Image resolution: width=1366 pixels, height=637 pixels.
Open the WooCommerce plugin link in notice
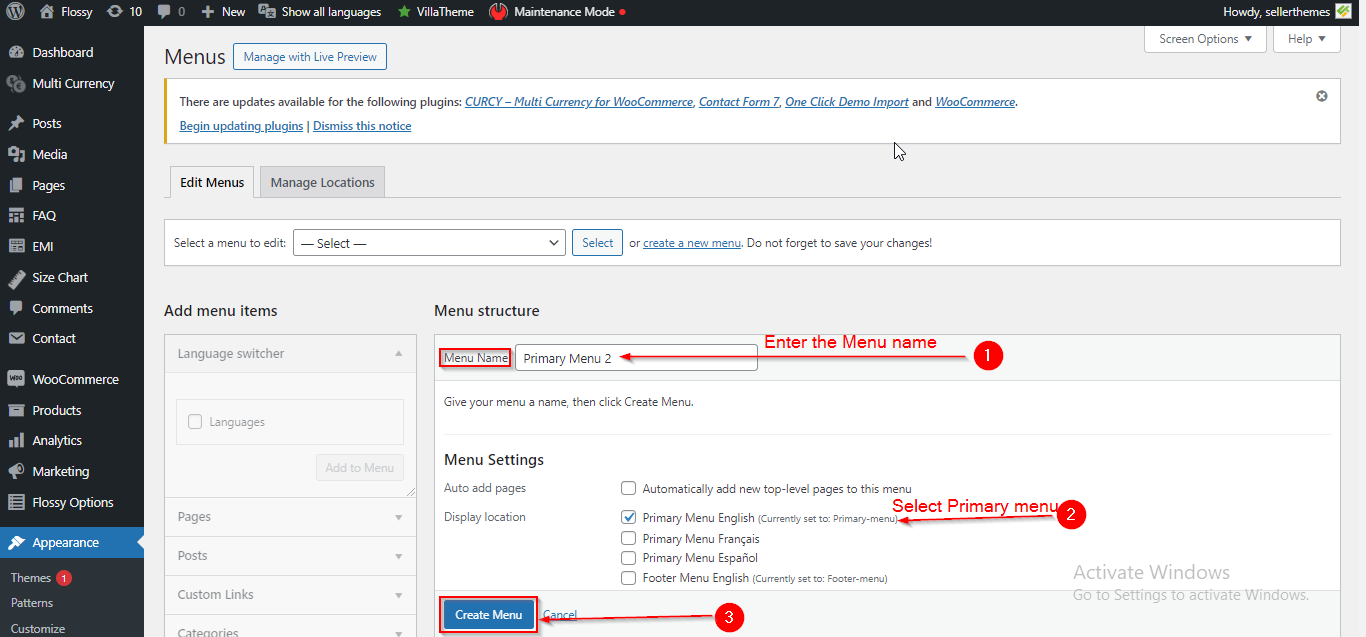point(975,102)
